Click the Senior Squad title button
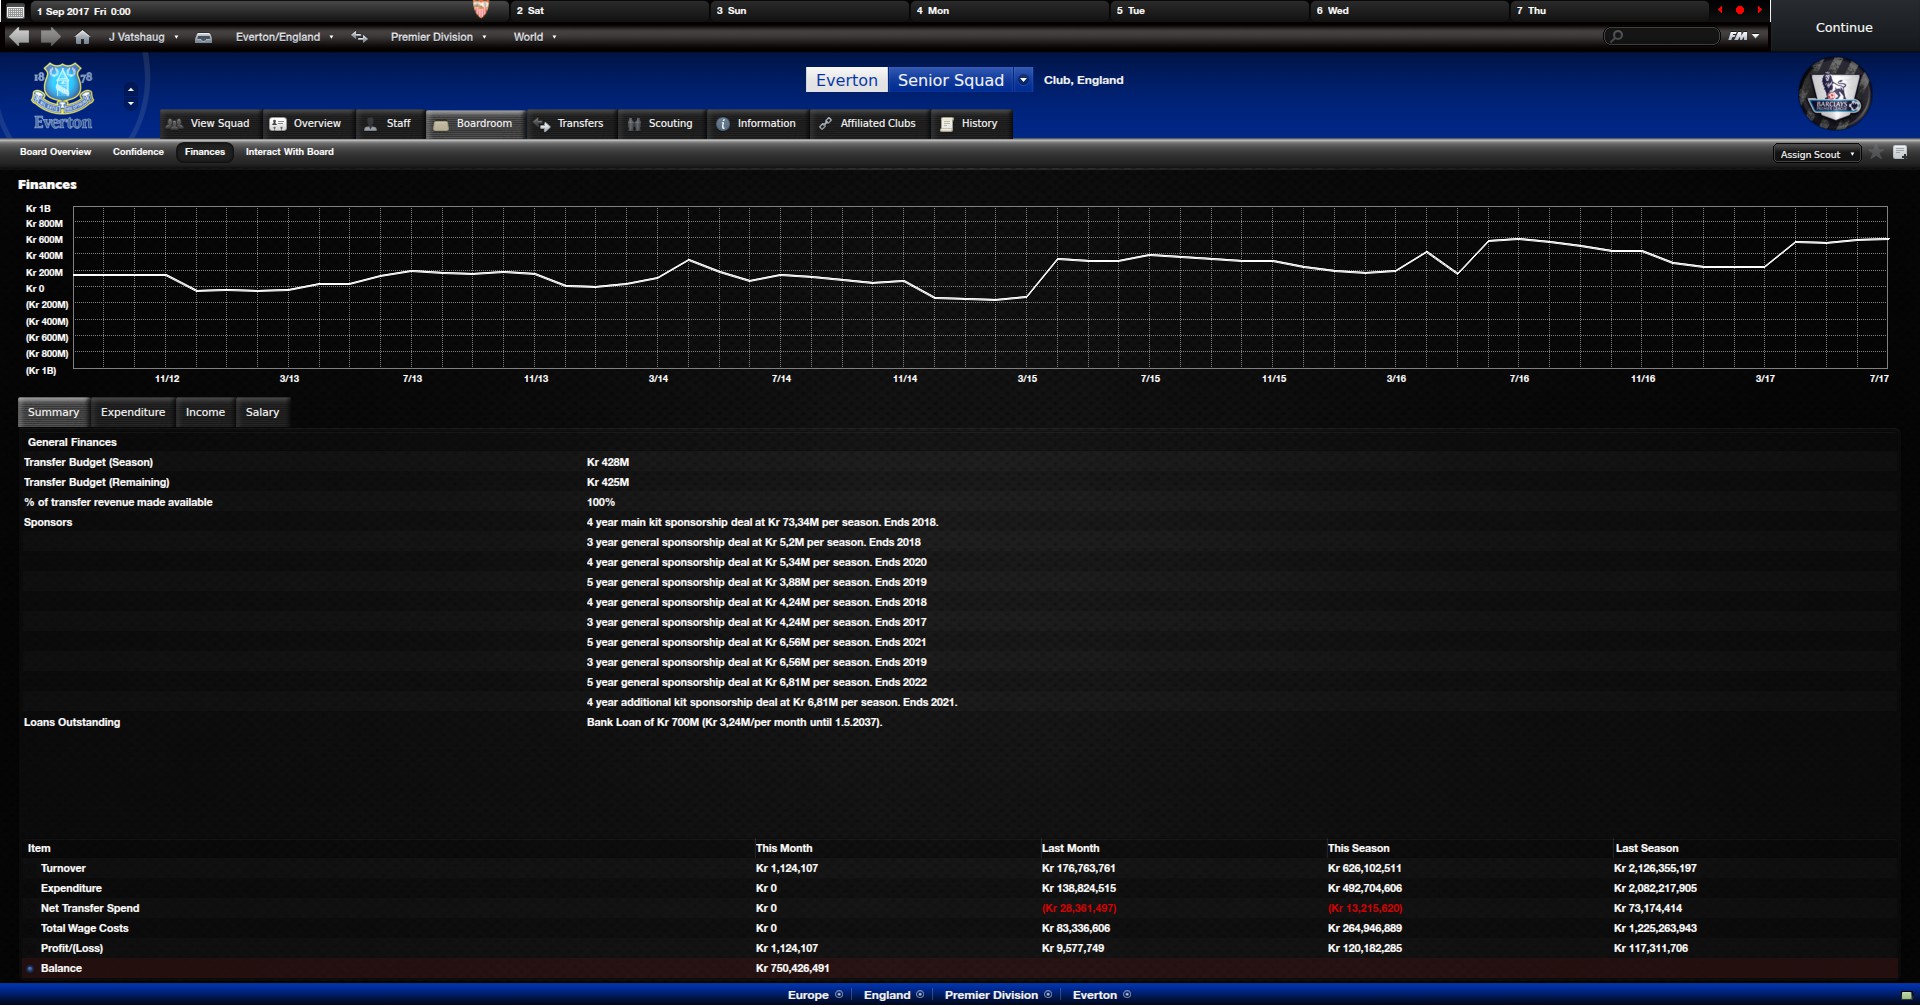Screen dimensions: 1920x1005 pos(951,80)
